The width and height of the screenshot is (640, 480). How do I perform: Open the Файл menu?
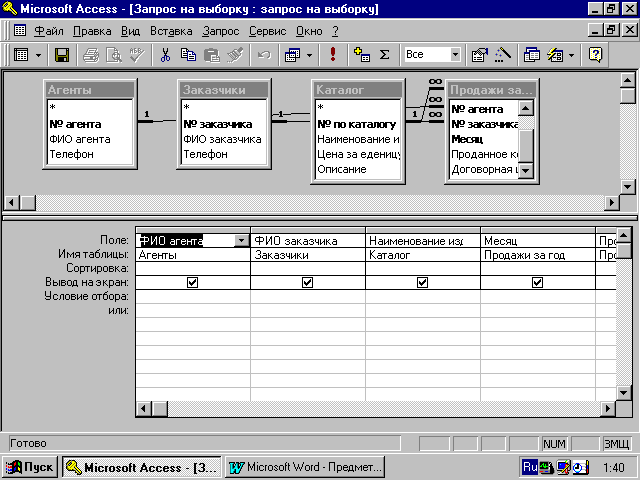point(49,31)
